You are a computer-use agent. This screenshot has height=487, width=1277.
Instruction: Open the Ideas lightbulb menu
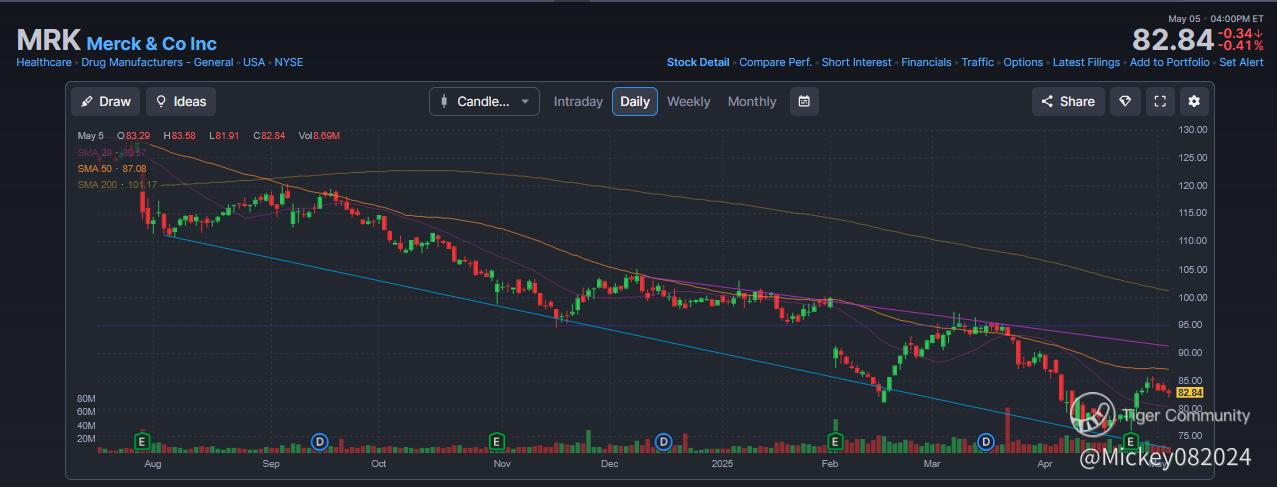(181, 102)
